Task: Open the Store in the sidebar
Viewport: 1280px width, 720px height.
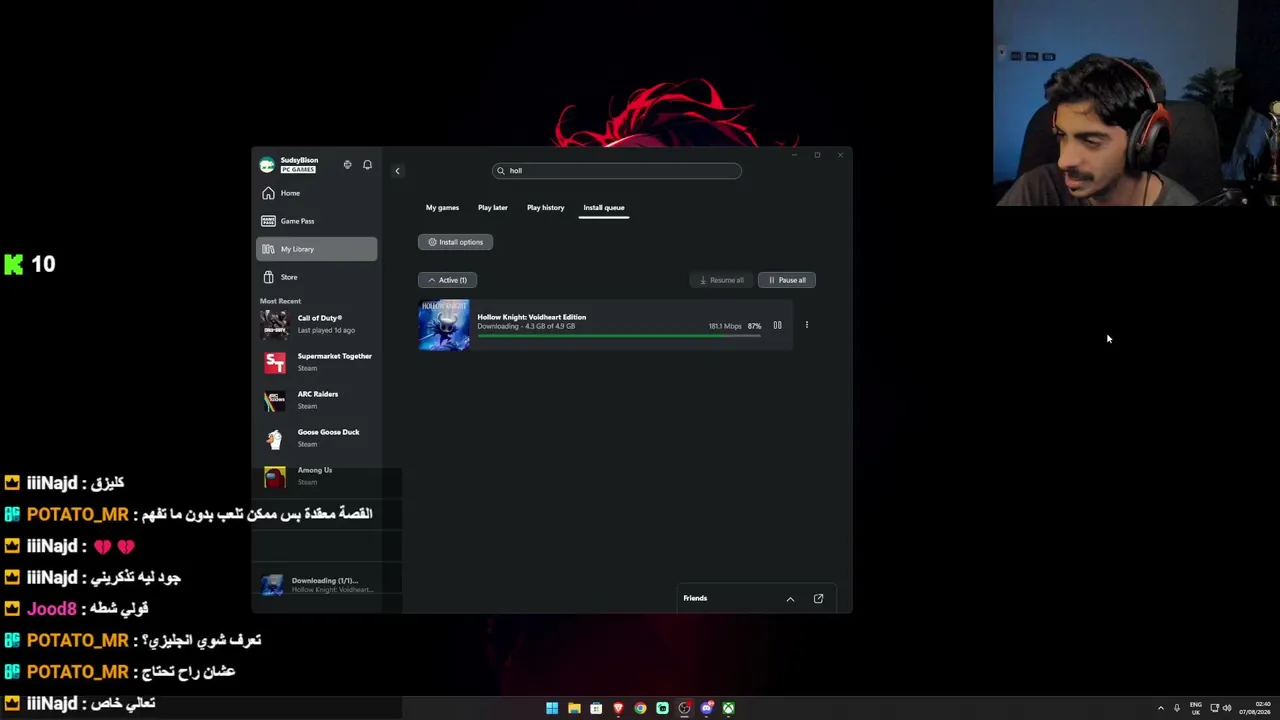Action: pyautogui.click(x=317, y=277)
